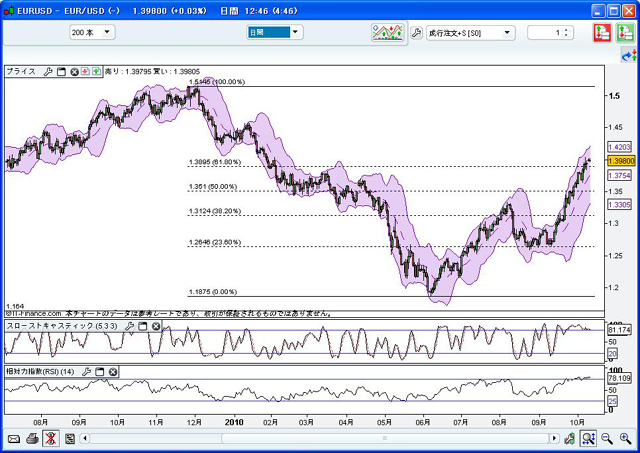Image resolution: width=640 pixels, height=453 pixels.
Task: Click the 1.39800 current price label
Action: [621, 161]
